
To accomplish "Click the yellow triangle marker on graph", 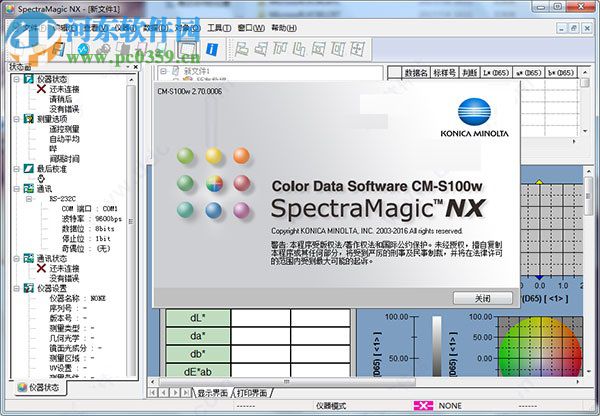I will [x=539, y=182].
